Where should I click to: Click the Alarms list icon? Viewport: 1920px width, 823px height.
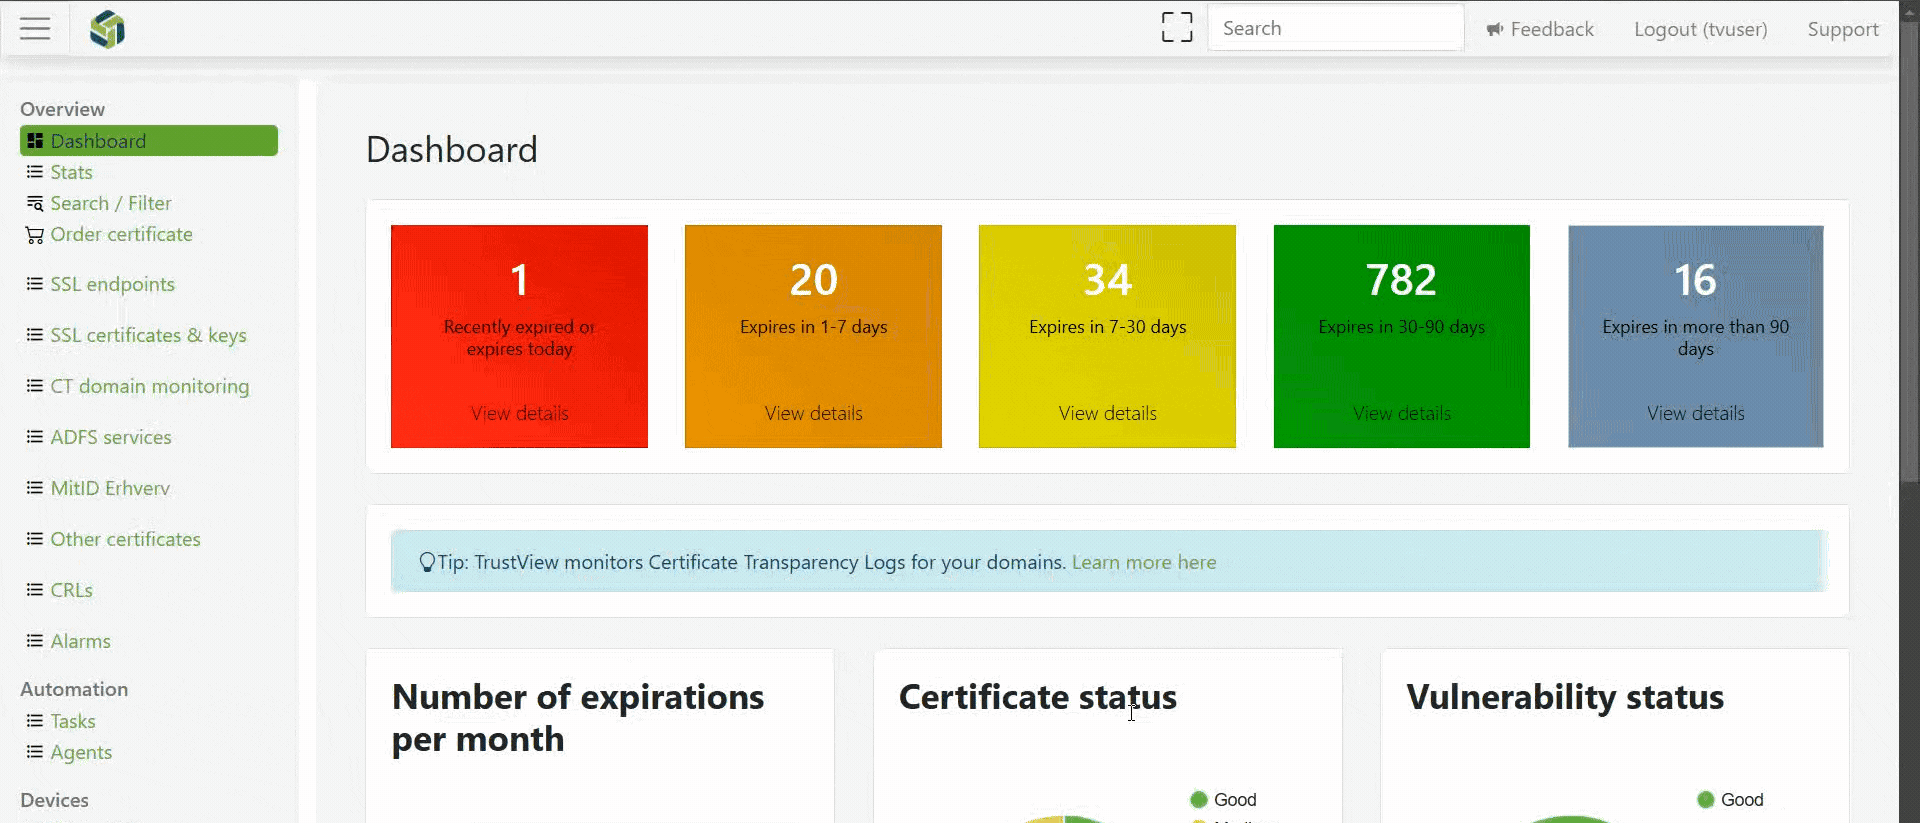pyautogui.click(x=35, y=641)
